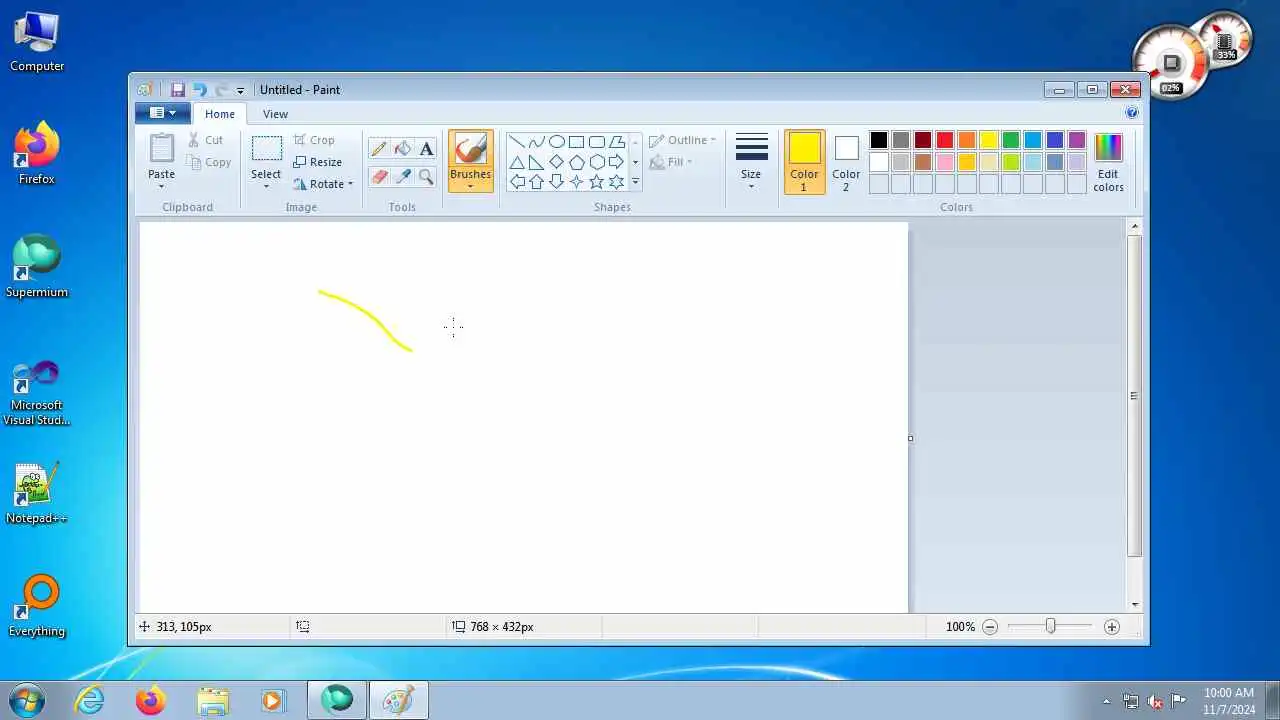1280x720 pixels.
Task: Activate Color 1 foreground selector
Action: pos(804,162)
